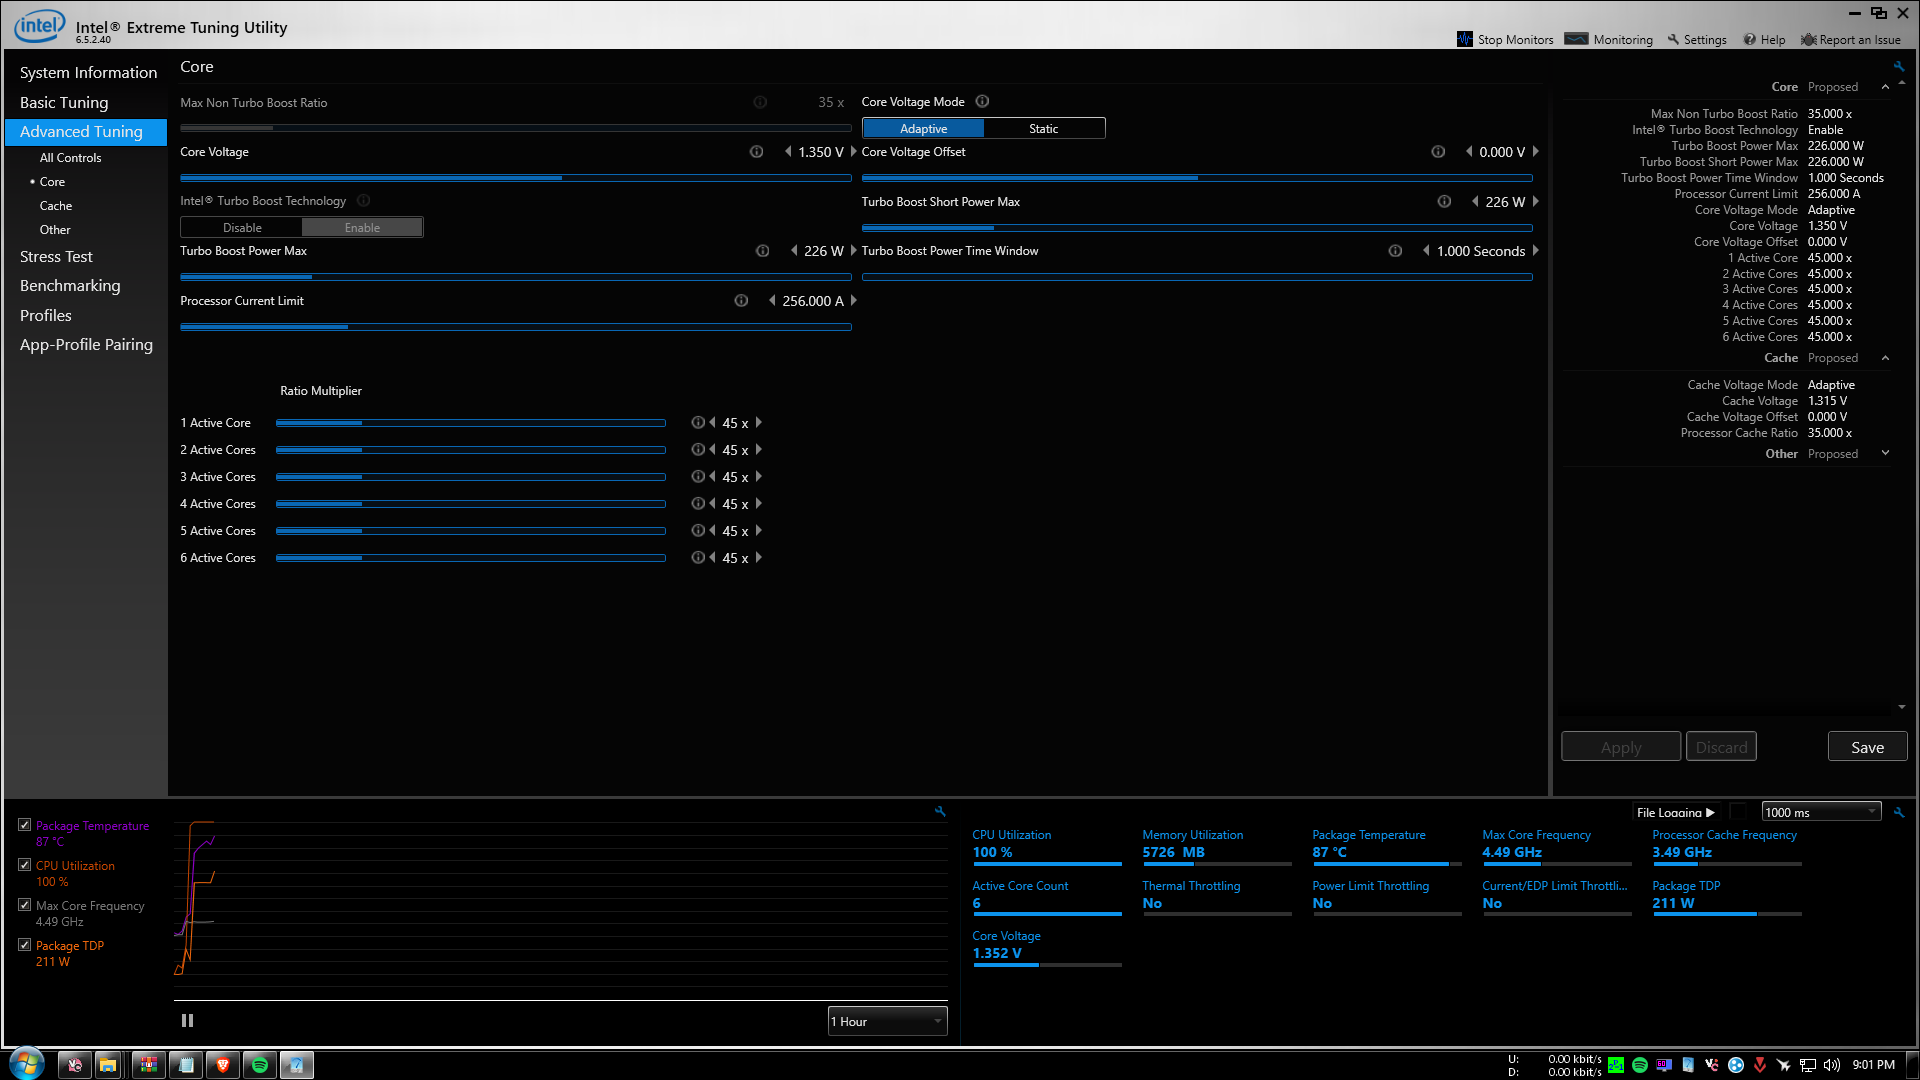Open System Information section
Viewport: 1920px width, 1080px height.
(88, 73)
